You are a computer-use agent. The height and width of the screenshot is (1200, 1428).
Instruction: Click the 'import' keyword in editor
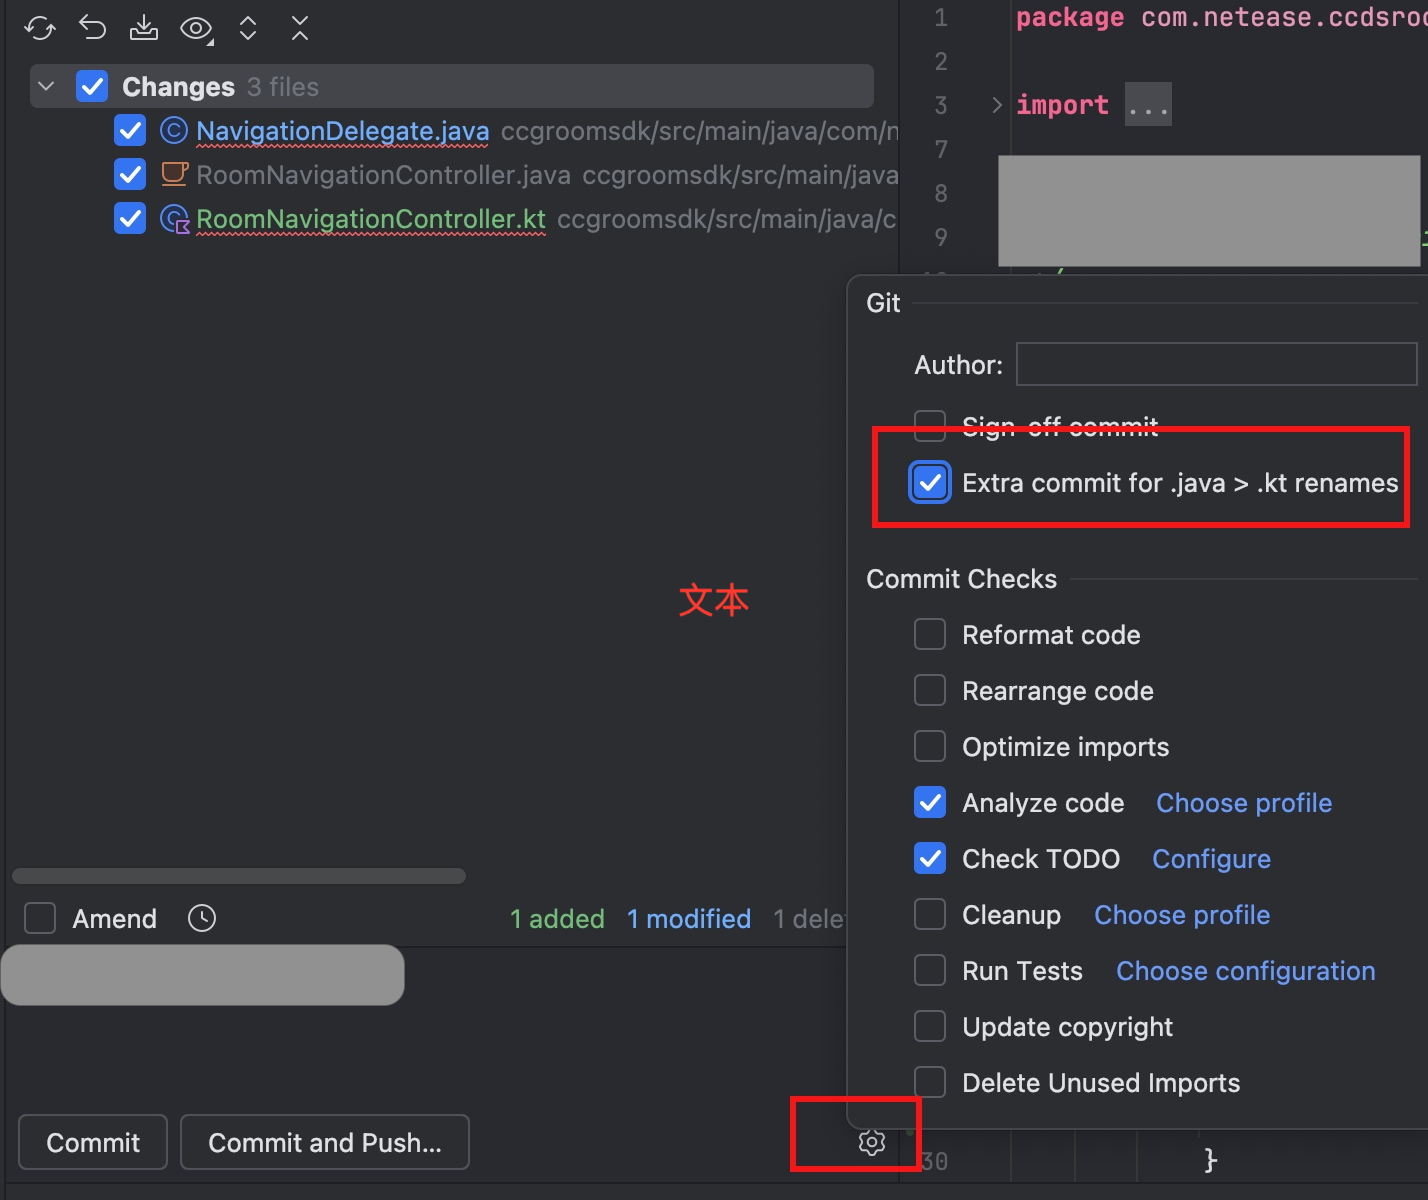tap(1062, 105)
